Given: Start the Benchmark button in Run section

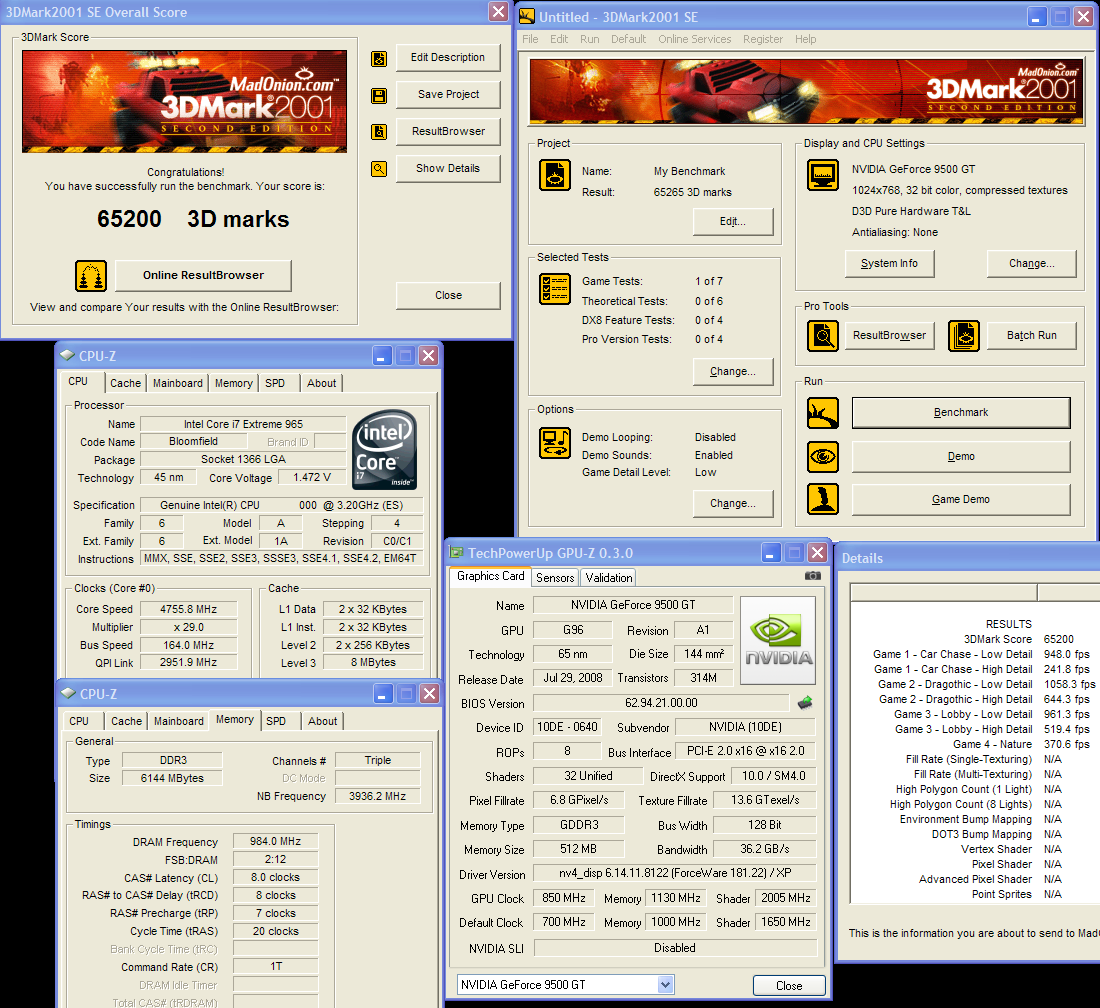Looking at the screenshot, I should [x=961, y=413].
